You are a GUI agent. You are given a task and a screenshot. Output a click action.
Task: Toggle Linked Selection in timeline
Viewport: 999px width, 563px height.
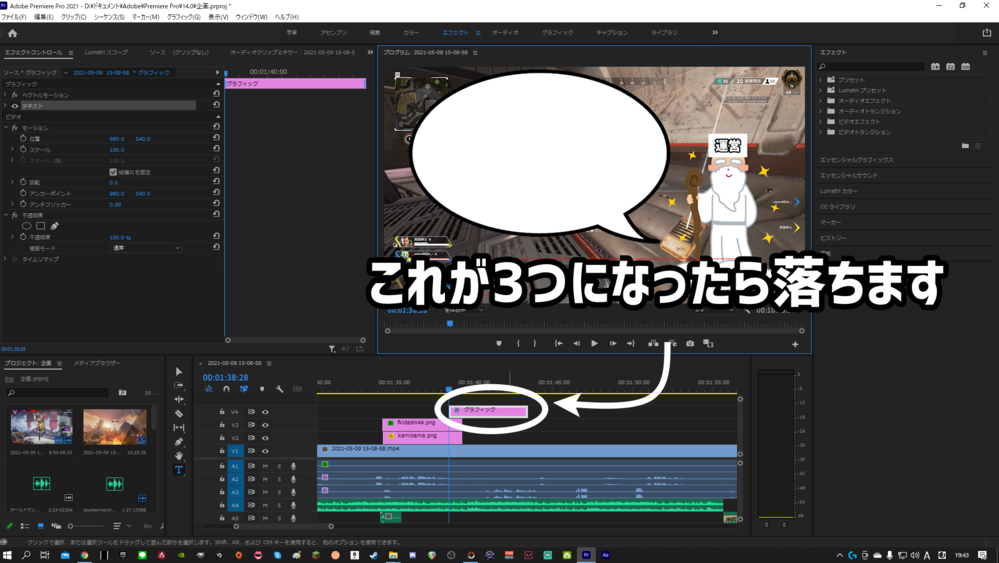244,389
